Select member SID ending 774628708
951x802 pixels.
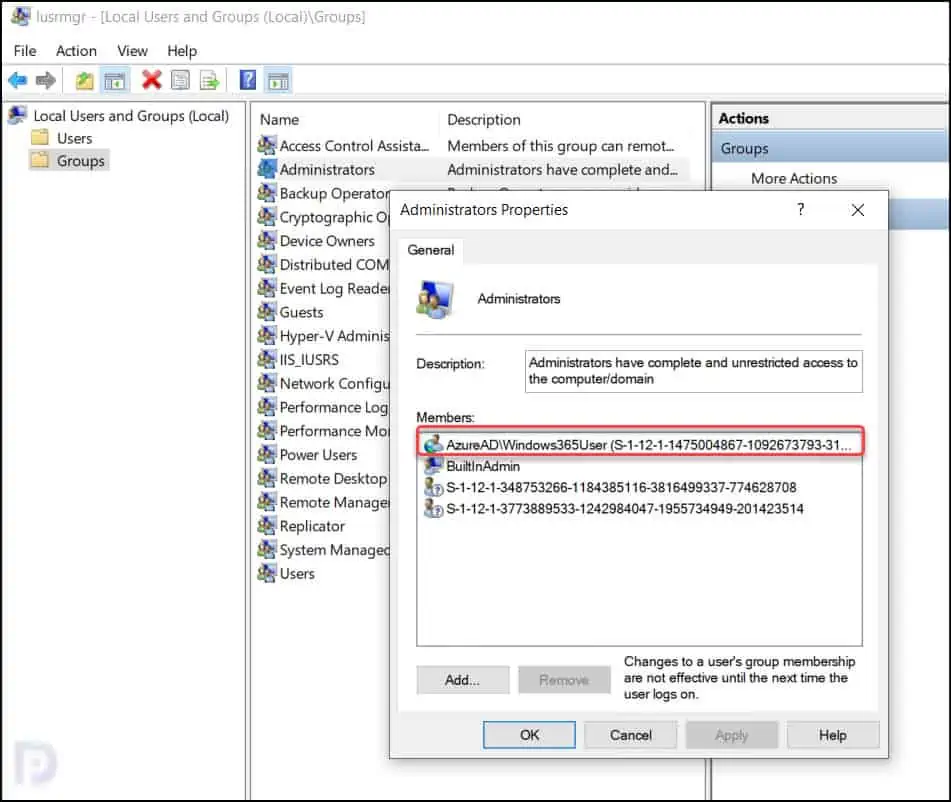point(620,487)
